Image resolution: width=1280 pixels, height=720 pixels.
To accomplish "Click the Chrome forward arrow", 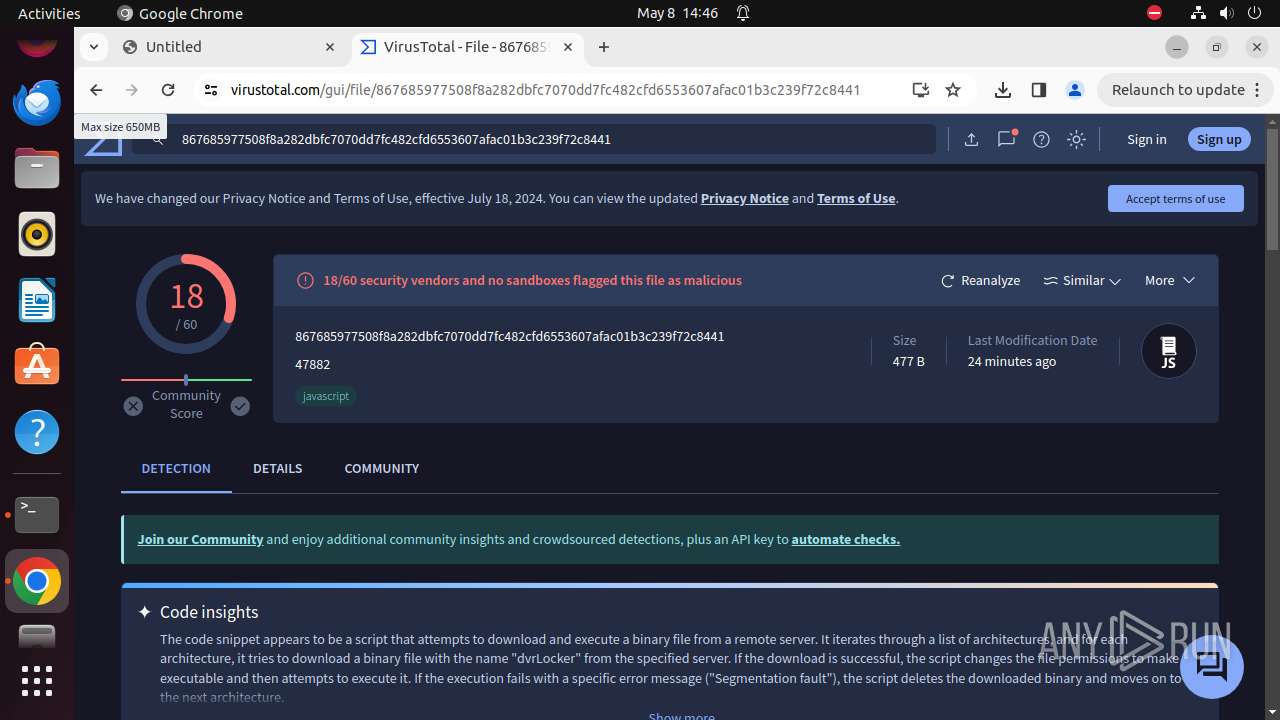I will [132, 90].
